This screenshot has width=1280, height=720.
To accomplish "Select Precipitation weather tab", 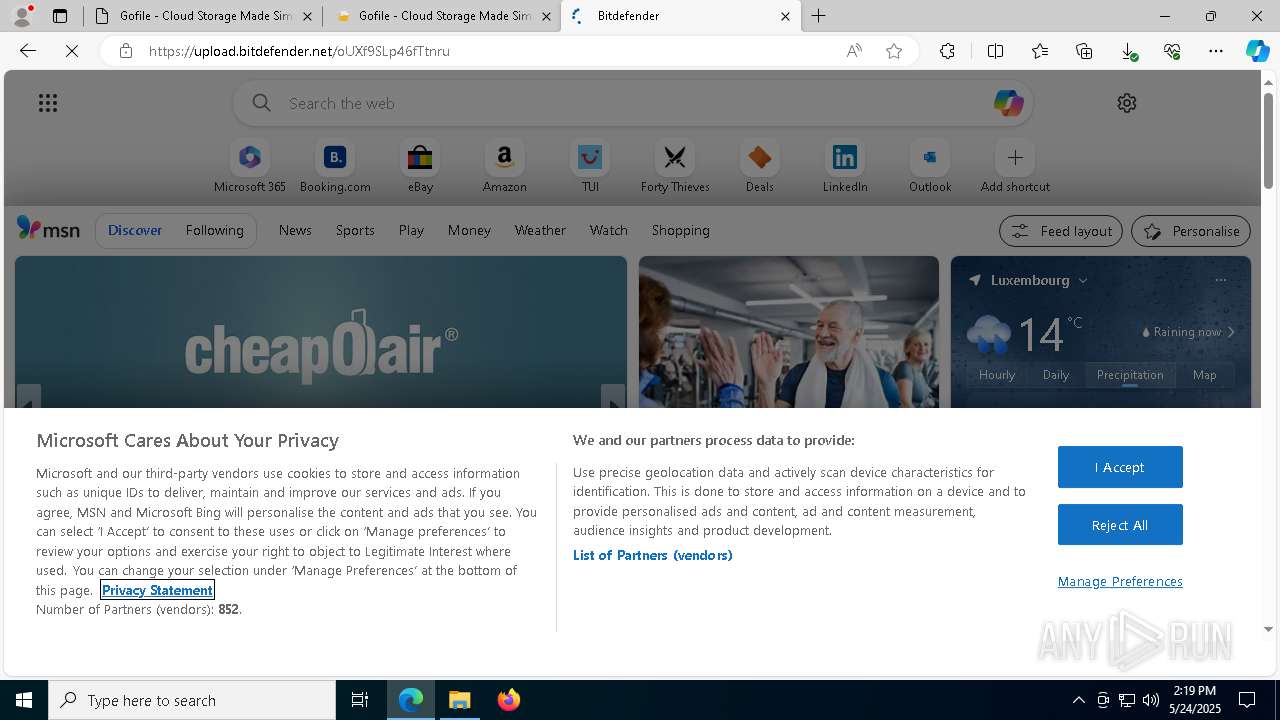I will point(1130,375).
